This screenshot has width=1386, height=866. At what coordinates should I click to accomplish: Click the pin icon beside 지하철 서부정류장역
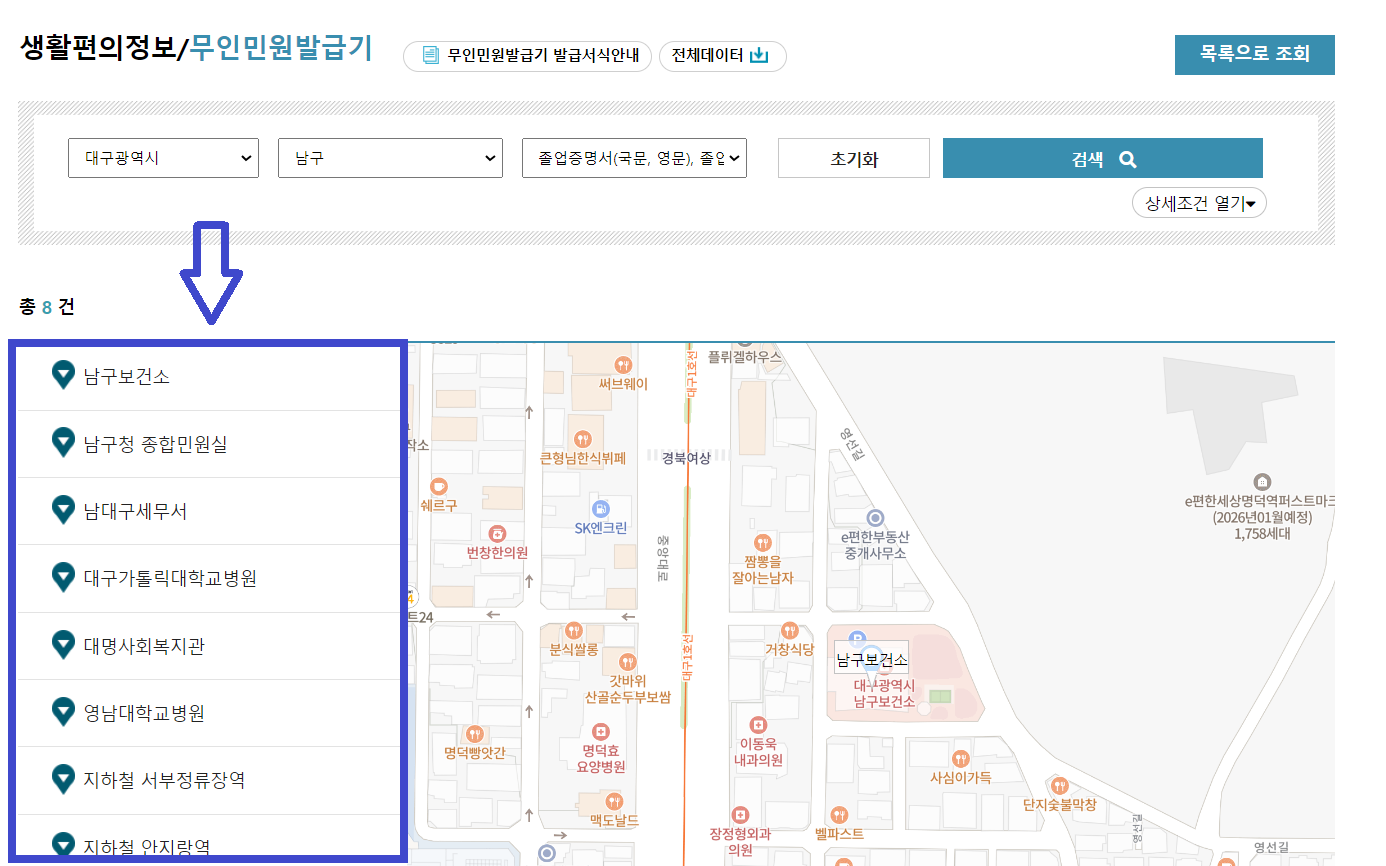pos(63,779)
